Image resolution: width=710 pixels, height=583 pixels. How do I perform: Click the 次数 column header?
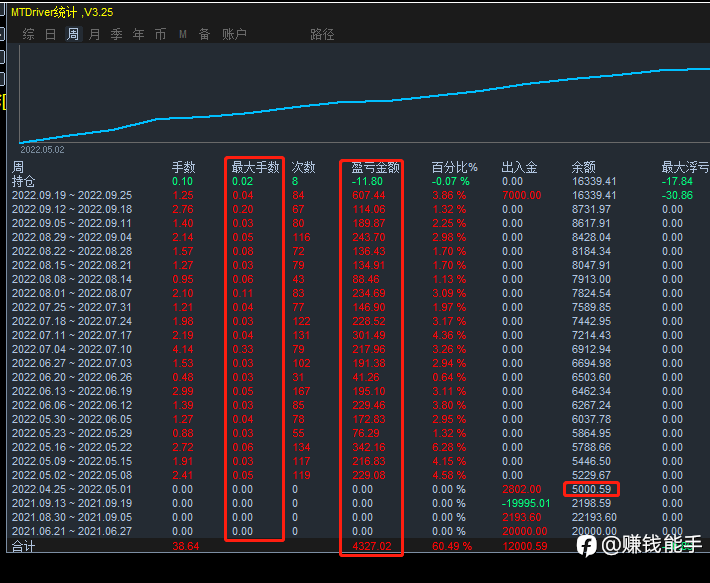point(303,167)
